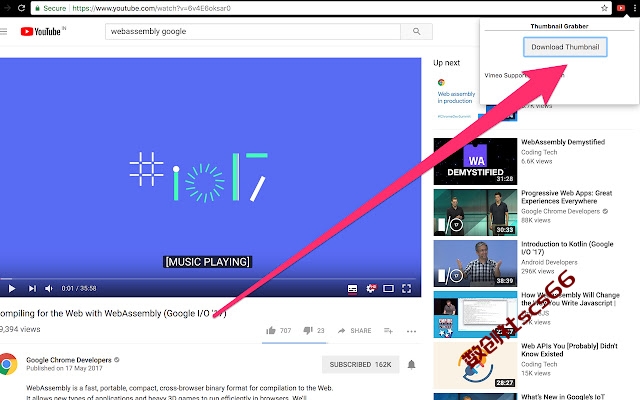Click the Published on 17 May 2017 text
The image size is (640, 400).
(x=64, y=368)
